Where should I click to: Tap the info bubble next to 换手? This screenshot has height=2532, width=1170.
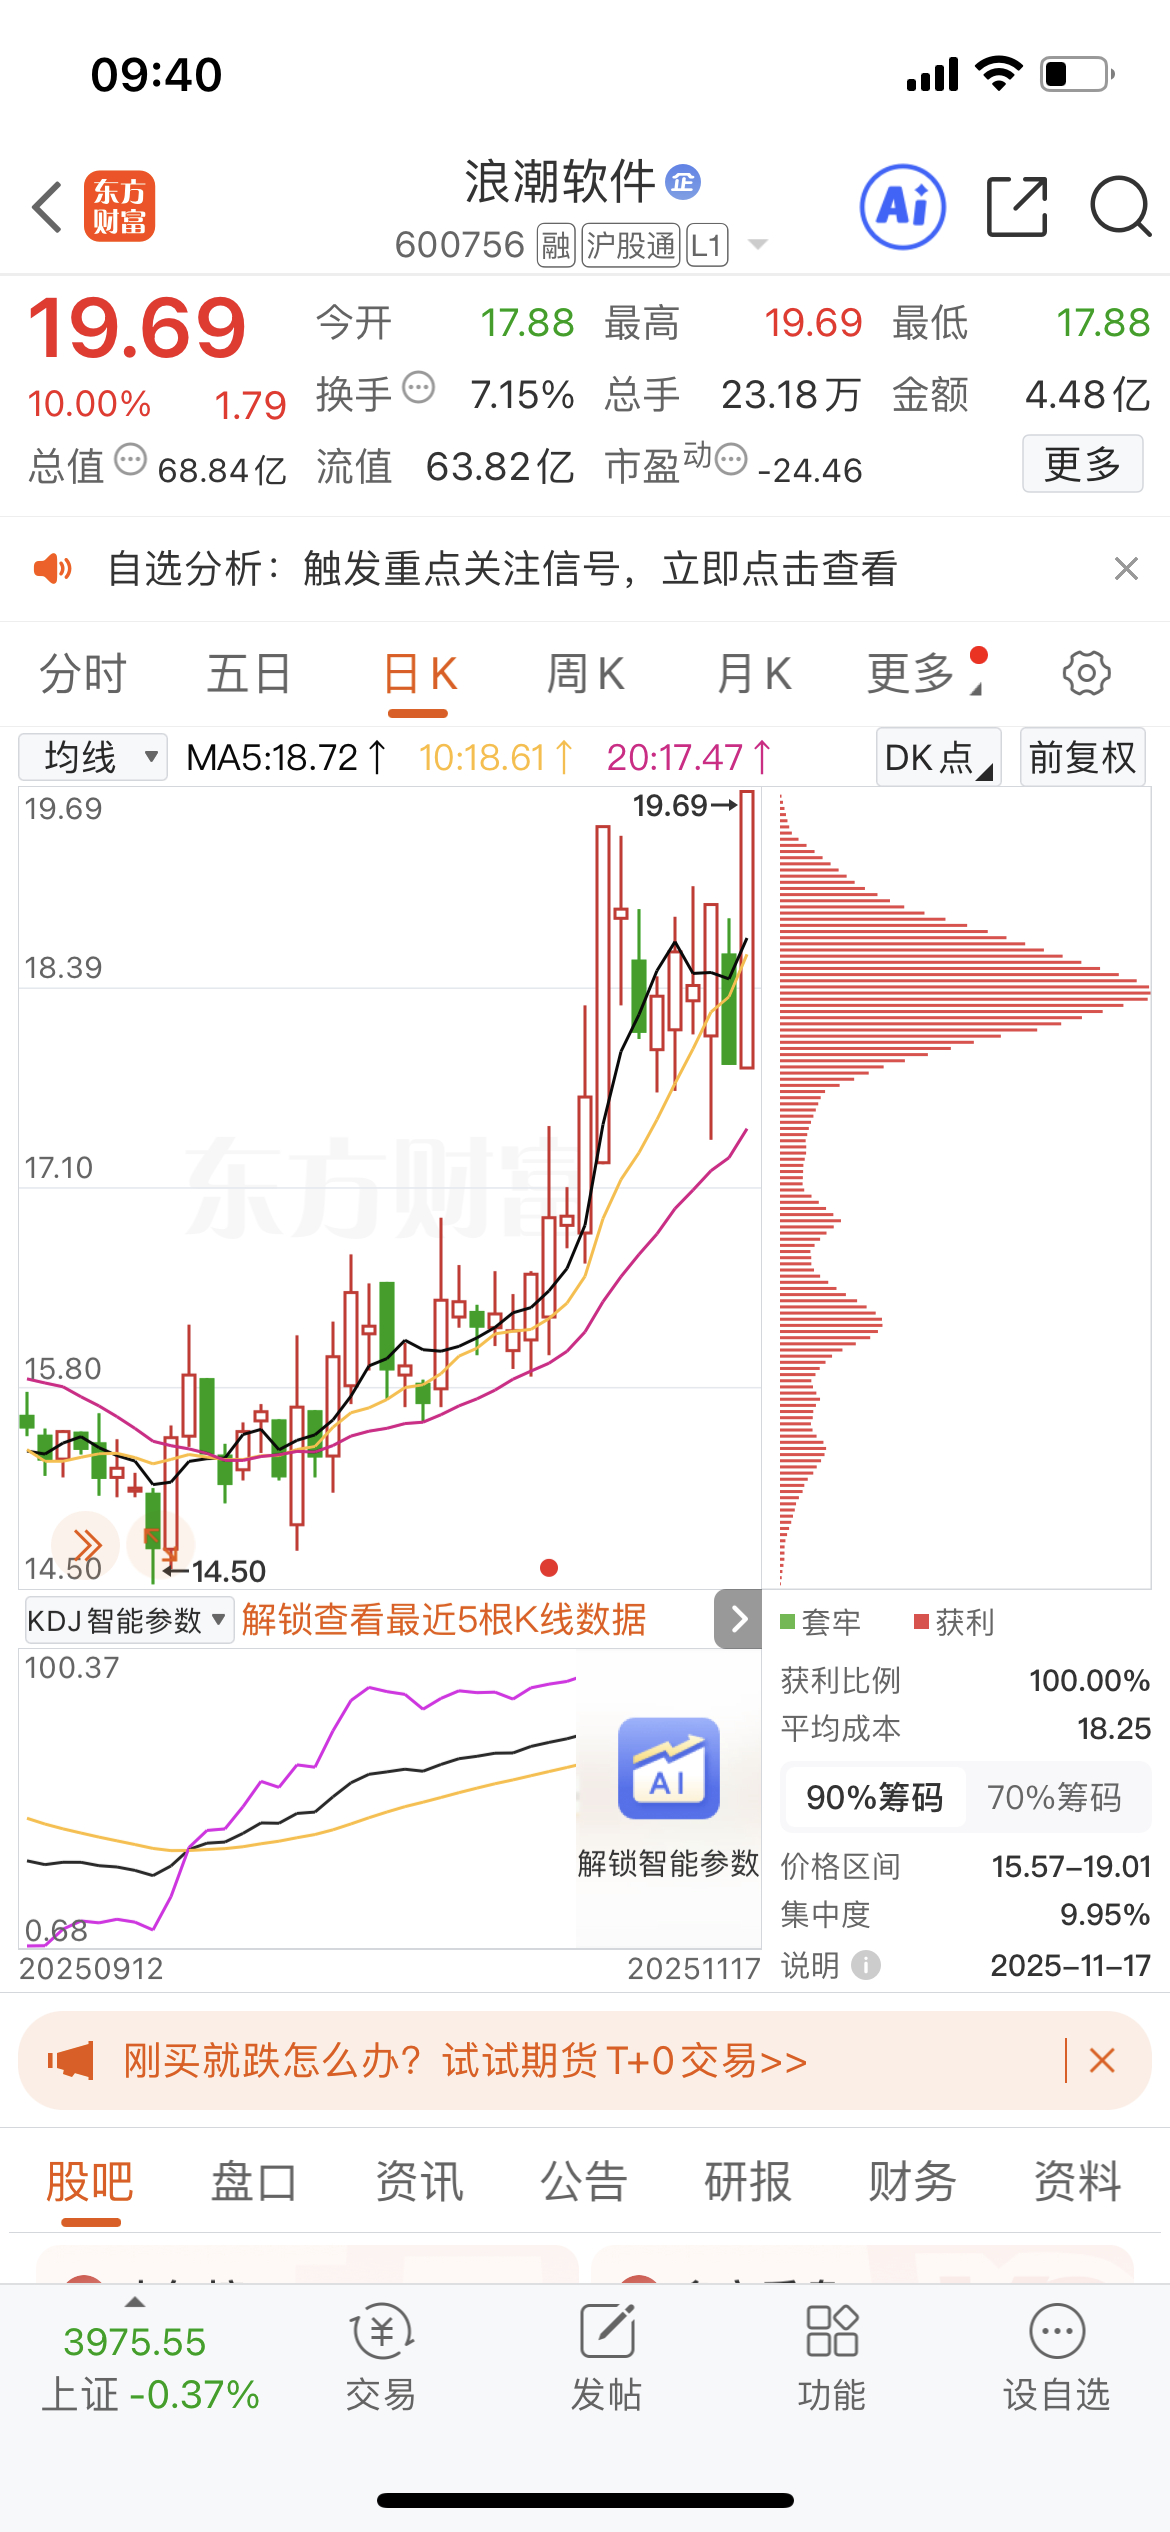(x=418, y=387)
